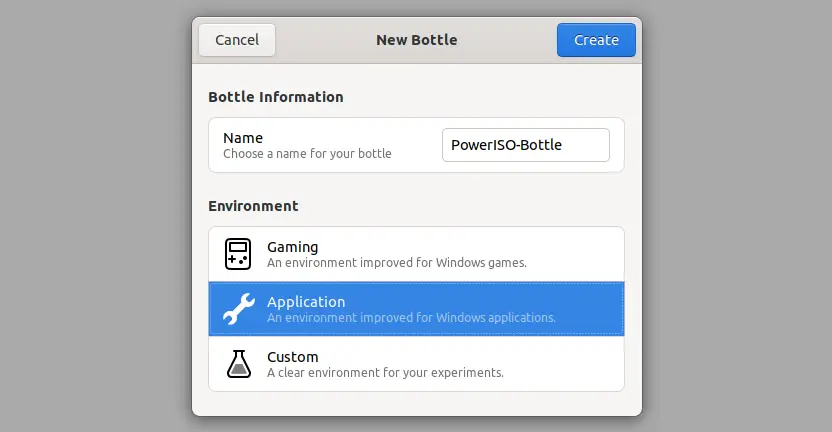The height and width of the screenshot is (432, 832).
Task: Click the Environment section heading
Action: click(253, 206)
